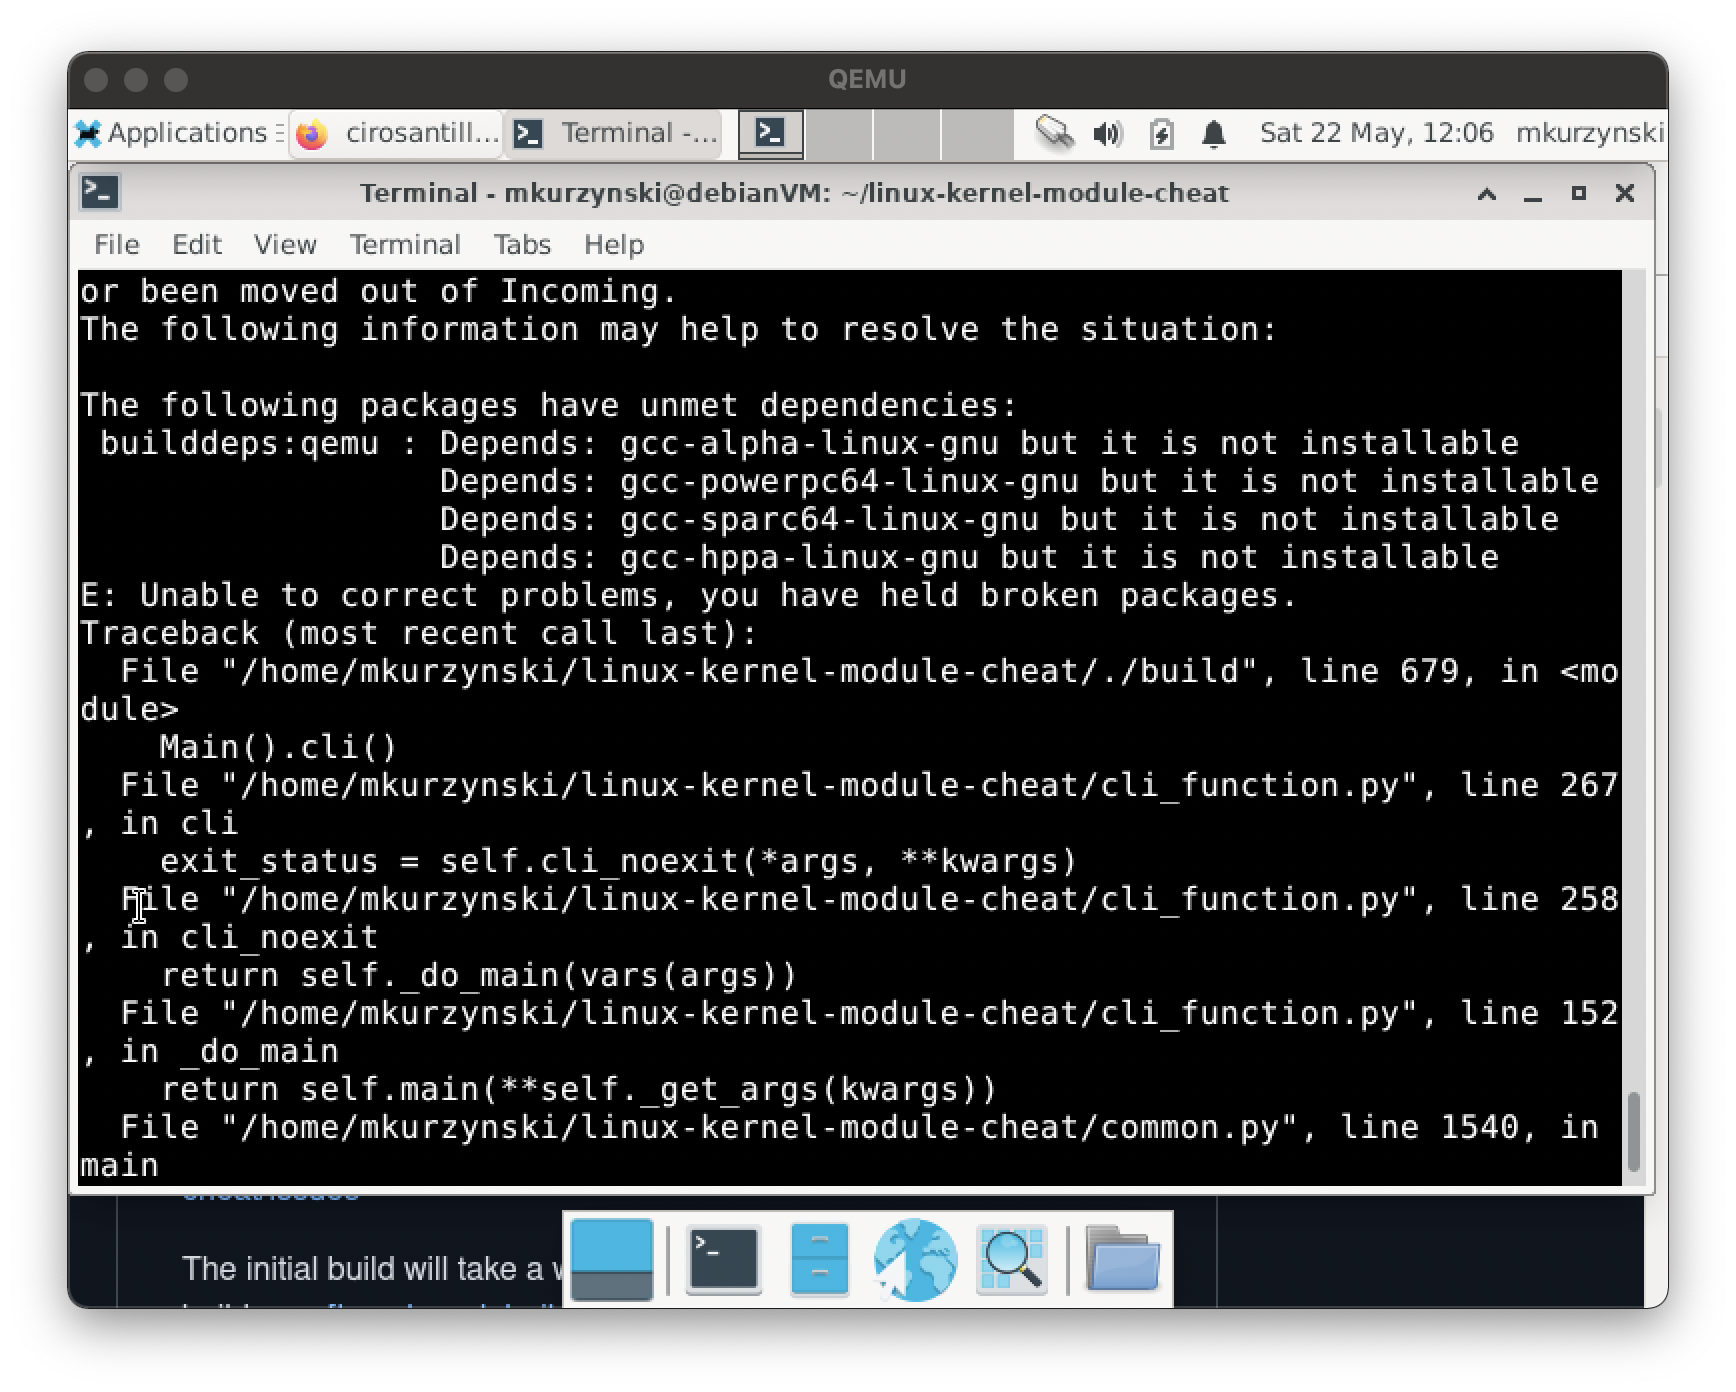Open the Terminal menu
This screenshot has width=1736, height=1392.
pyautogui.click(x=405, y=245)
